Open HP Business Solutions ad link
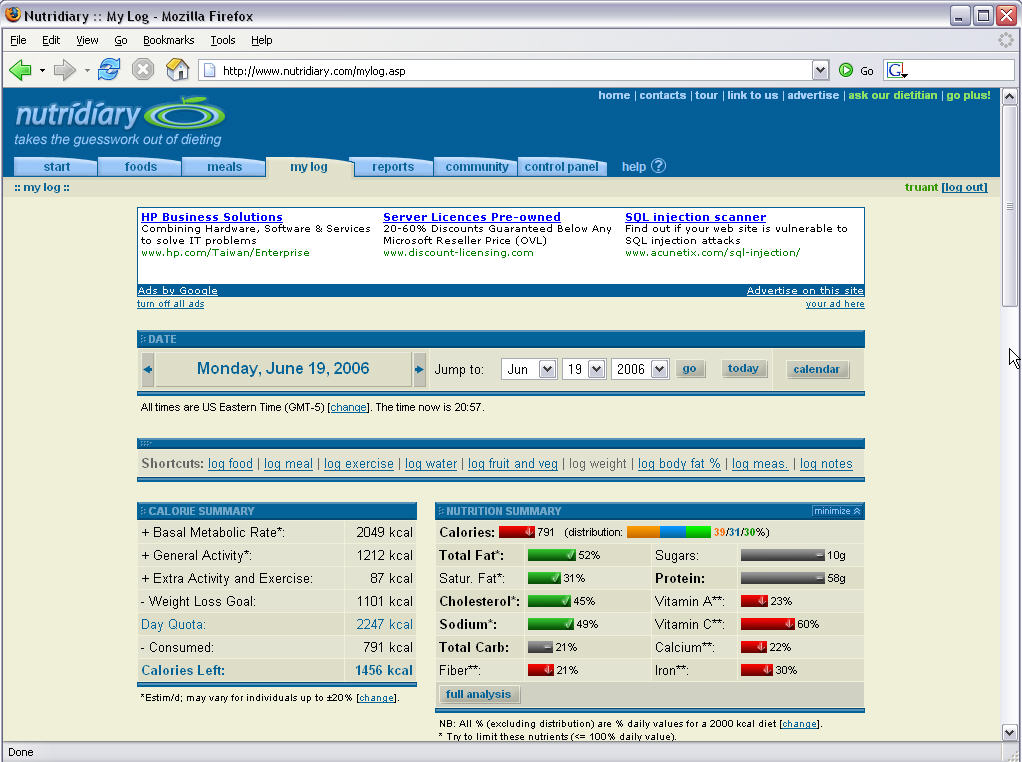This screenshot has height=762, width=1022. [212, 217]
